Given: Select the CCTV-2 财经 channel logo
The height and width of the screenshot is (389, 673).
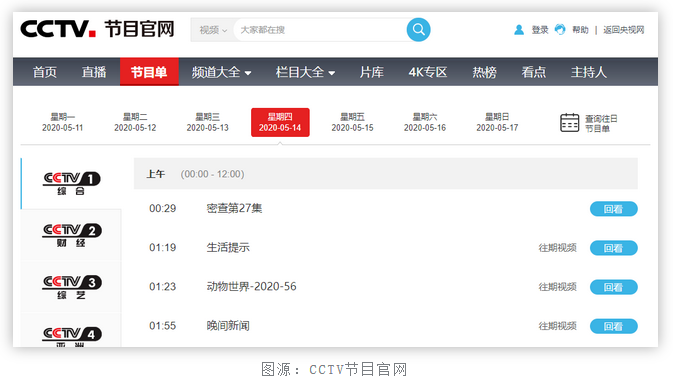Looking at the screenshot, I should 71,235.
